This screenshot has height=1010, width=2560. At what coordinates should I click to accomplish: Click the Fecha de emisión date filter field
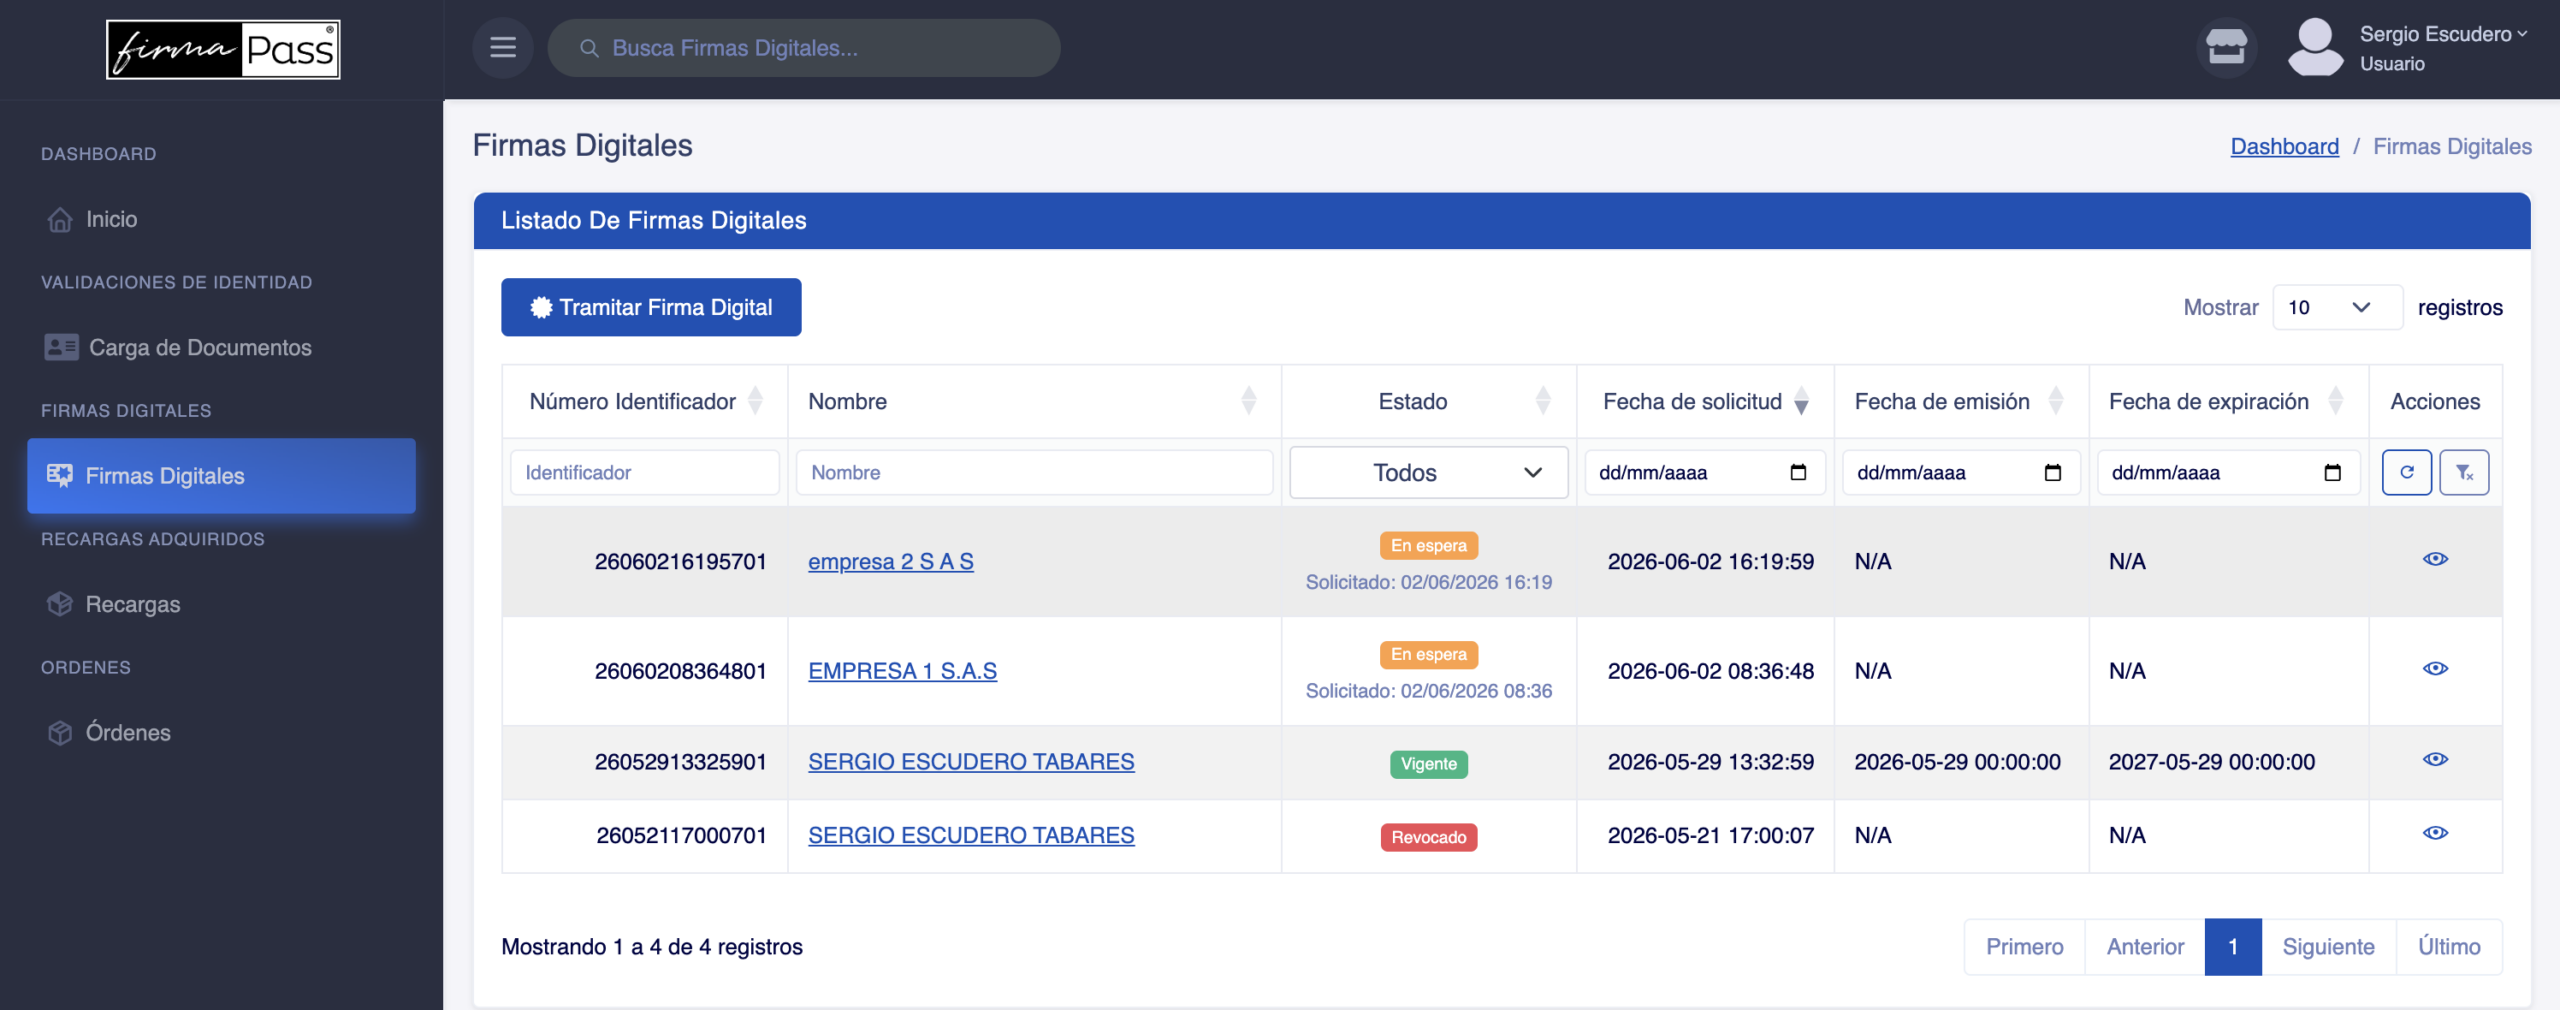coord(1962,472)
